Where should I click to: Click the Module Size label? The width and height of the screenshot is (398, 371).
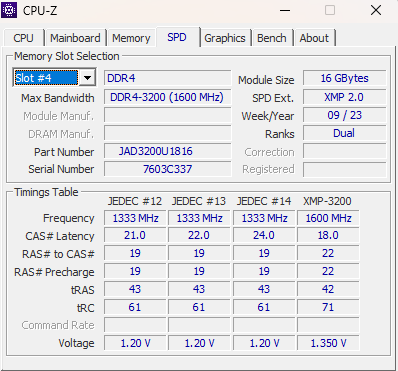(266, 80)
